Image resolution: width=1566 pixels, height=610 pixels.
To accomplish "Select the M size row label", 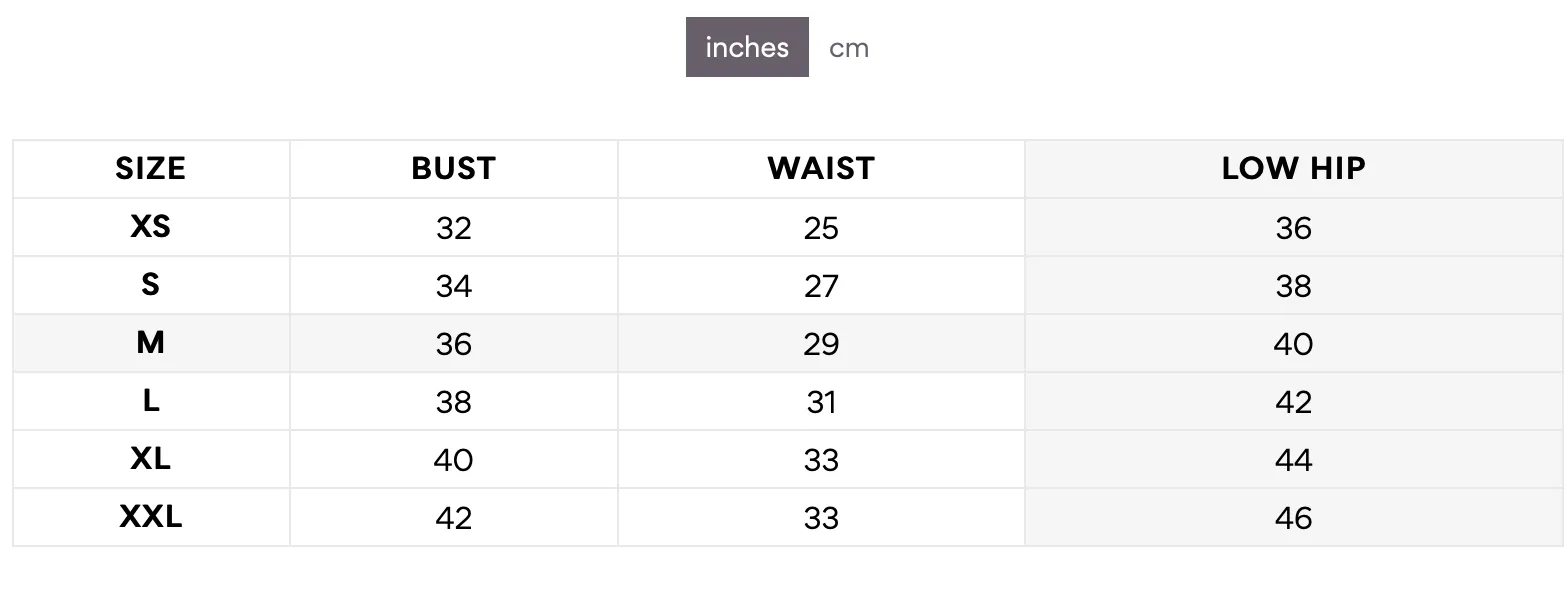I will (151, 343).
